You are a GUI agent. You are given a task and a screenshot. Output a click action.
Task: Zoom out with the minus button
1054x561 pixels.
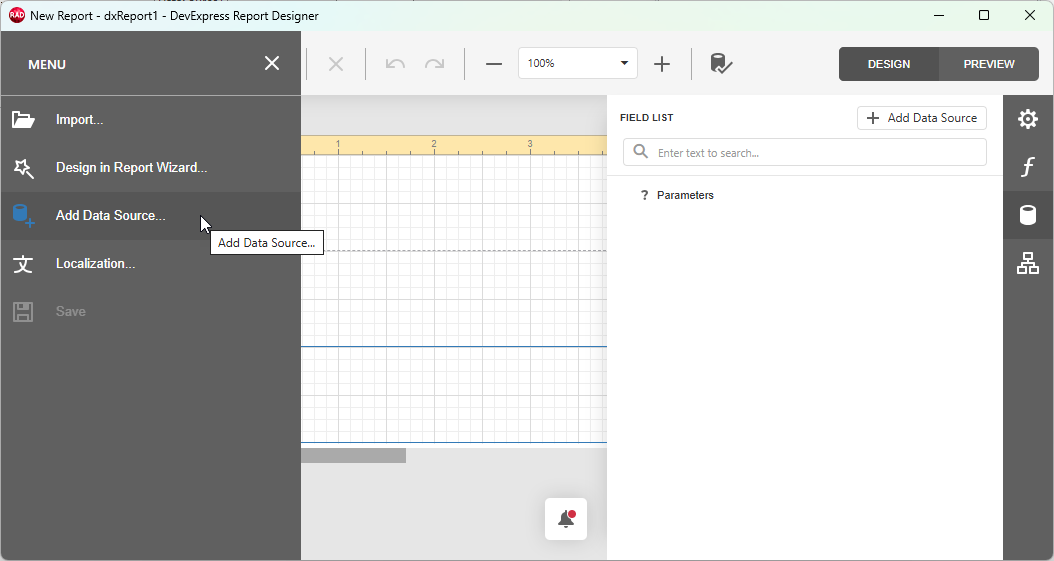(x=494, y=64)
